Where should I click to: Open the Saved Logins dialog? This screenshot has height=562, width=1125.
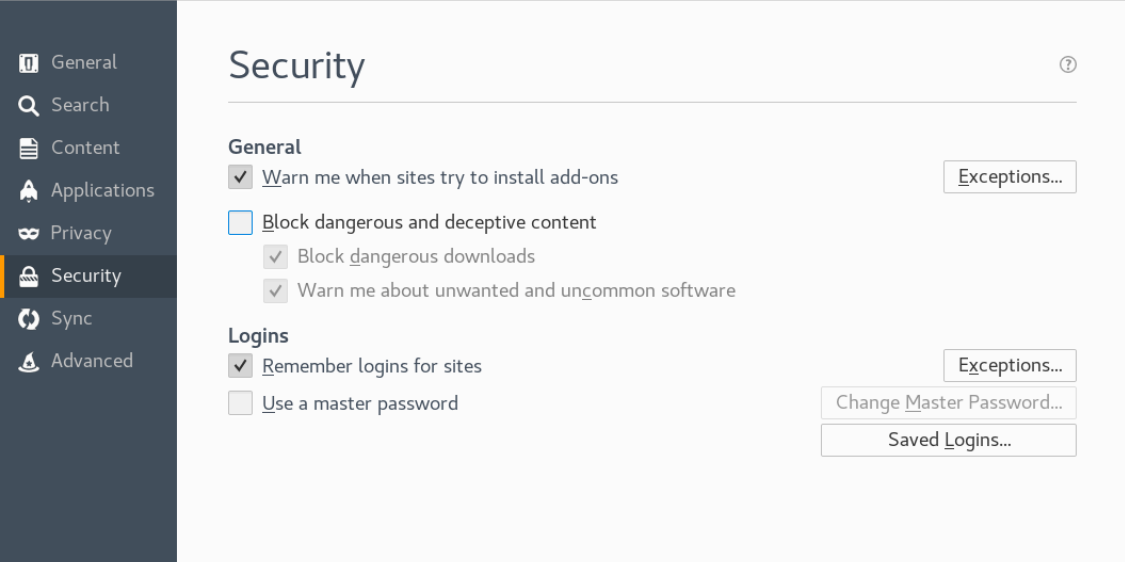coord(949,440)
